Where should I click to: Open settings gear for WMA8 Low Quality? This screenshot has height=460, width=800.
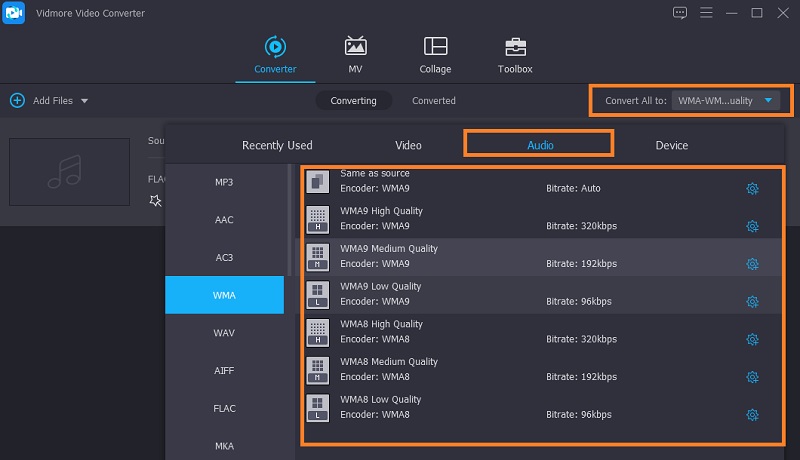pyautogui.click(x=752, y=414)
